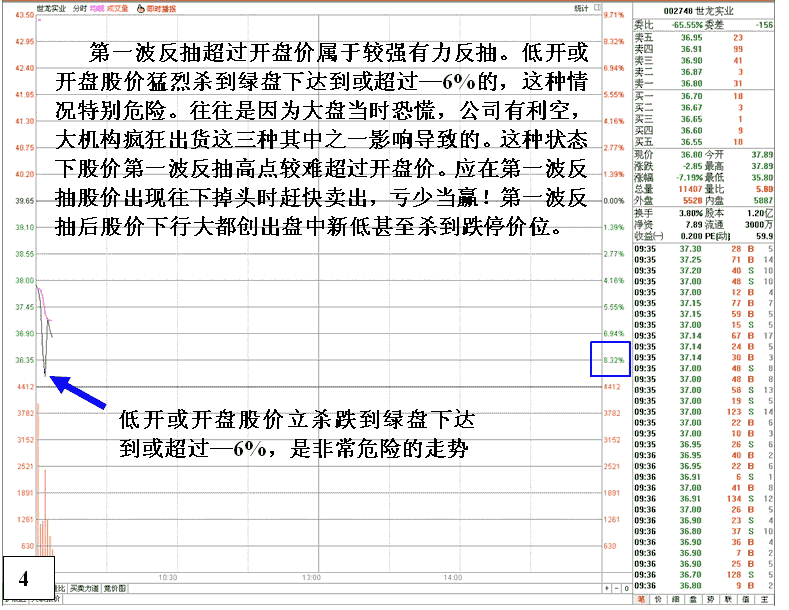The image size is (789, 610).
Task: Toggle the 均线 average line legend
Action: (96, 7)
